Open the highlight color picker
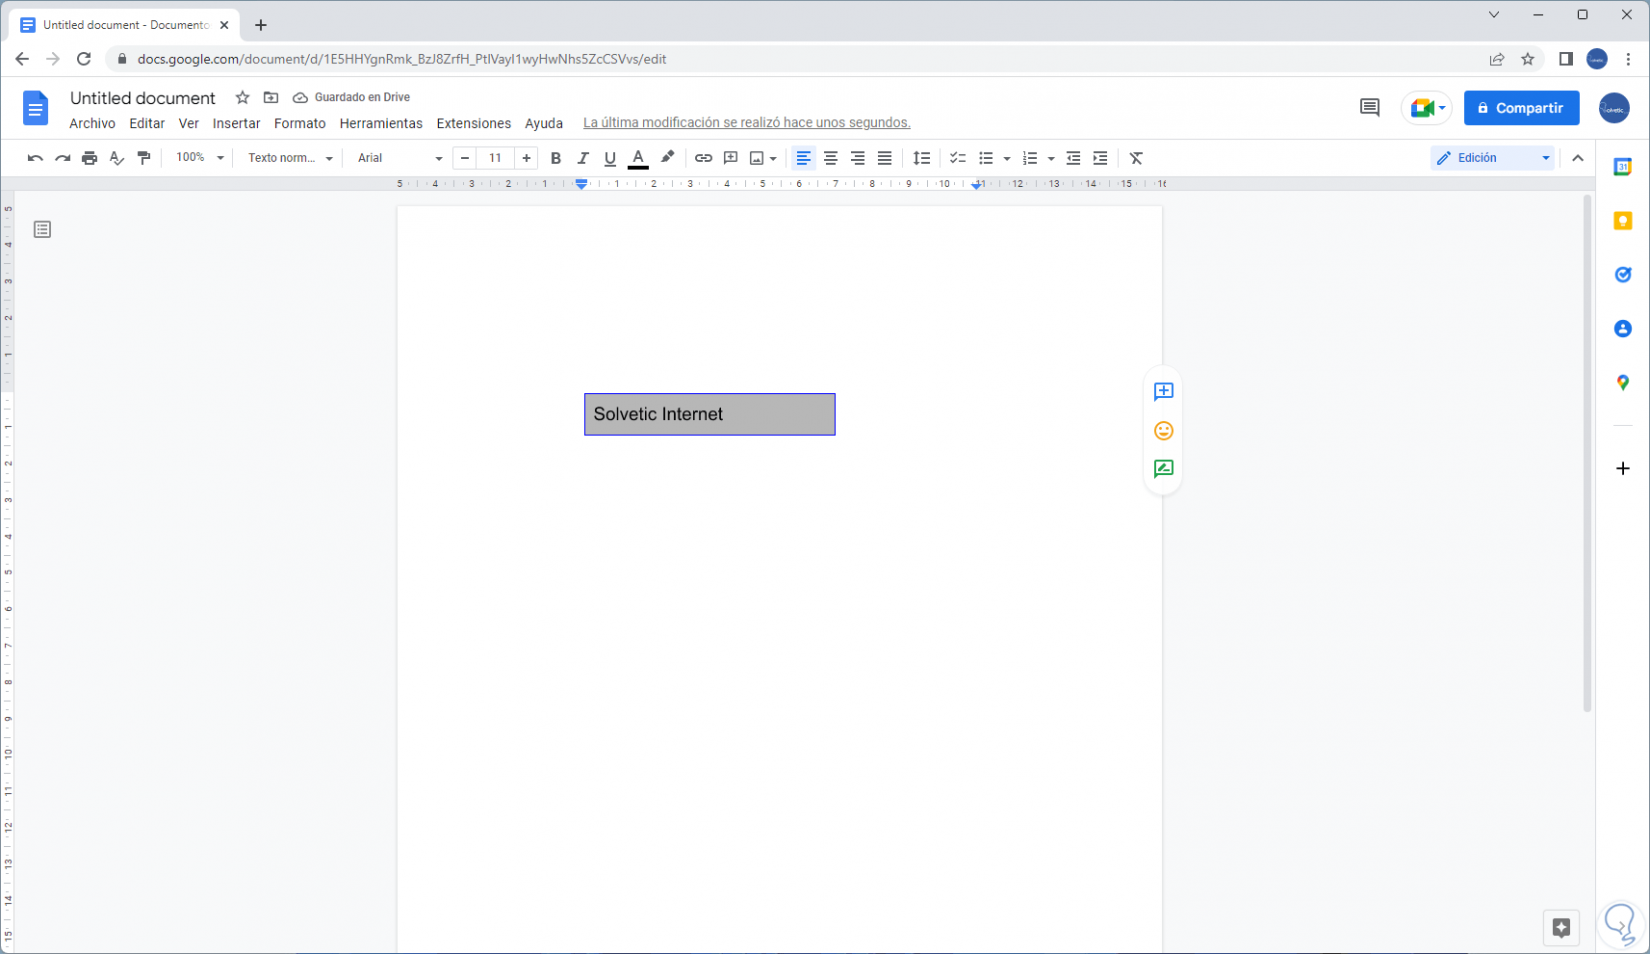This screenshot has height=954, width=1650. (667, 158)
